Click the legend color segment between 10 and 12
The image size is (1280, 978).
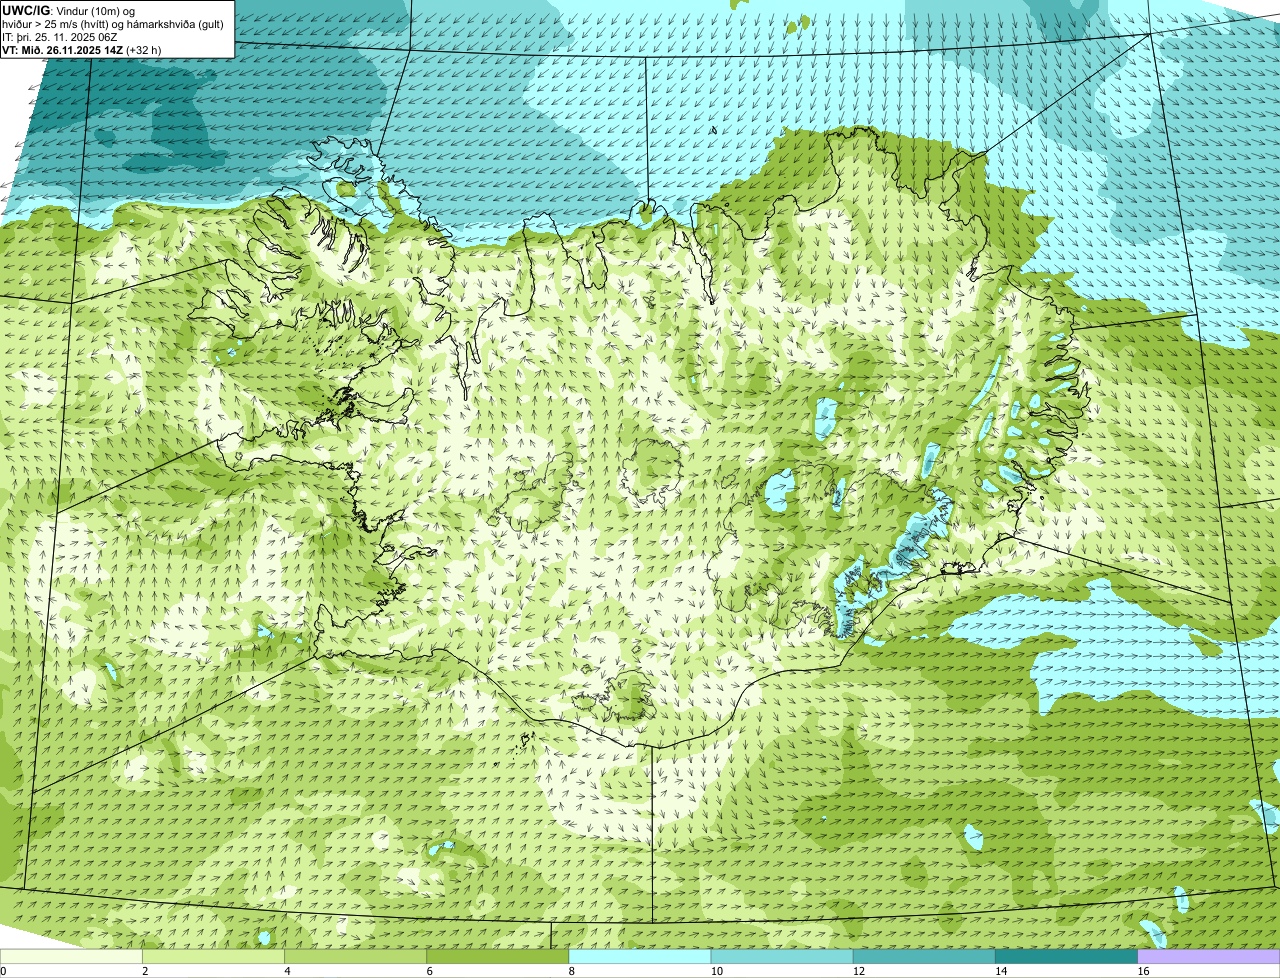coord(782,956)
